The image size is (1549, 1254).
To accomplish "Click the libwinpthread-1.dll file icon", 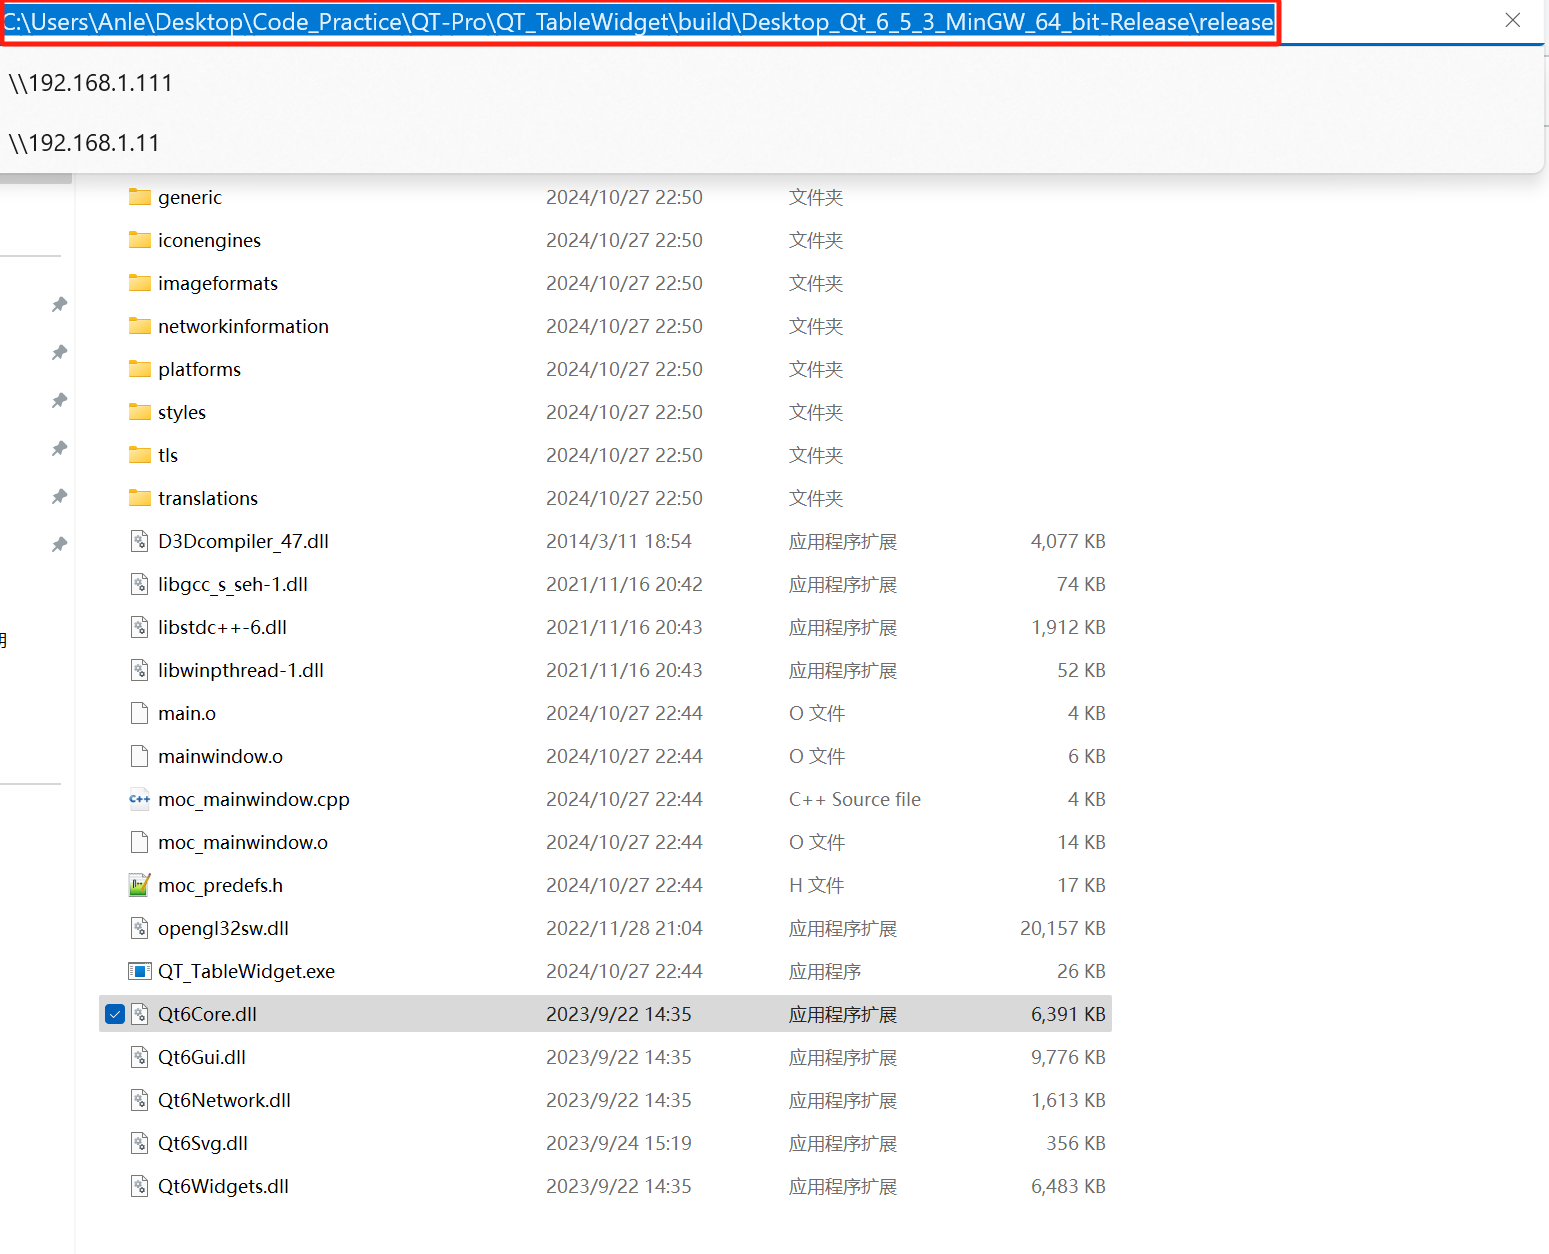I will click(140, 670).
